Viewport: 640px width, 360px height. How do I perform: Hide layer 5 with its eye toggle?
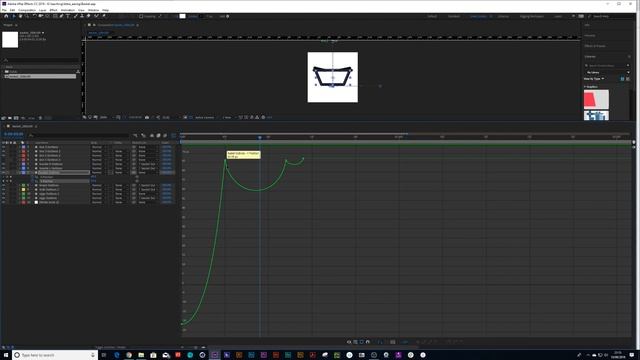(4, 164)
